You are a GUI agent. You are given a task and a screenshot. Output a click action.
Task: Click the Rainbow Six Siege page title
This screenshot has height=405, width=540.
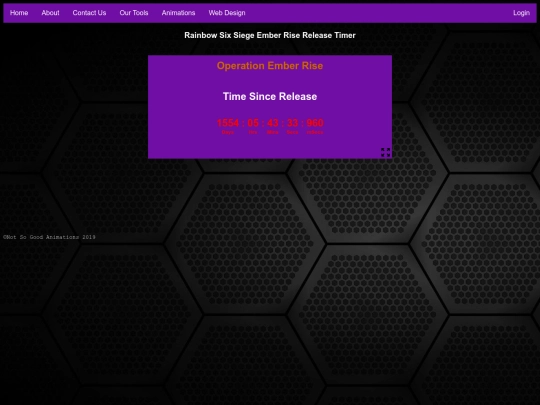(x=270, y=35)
